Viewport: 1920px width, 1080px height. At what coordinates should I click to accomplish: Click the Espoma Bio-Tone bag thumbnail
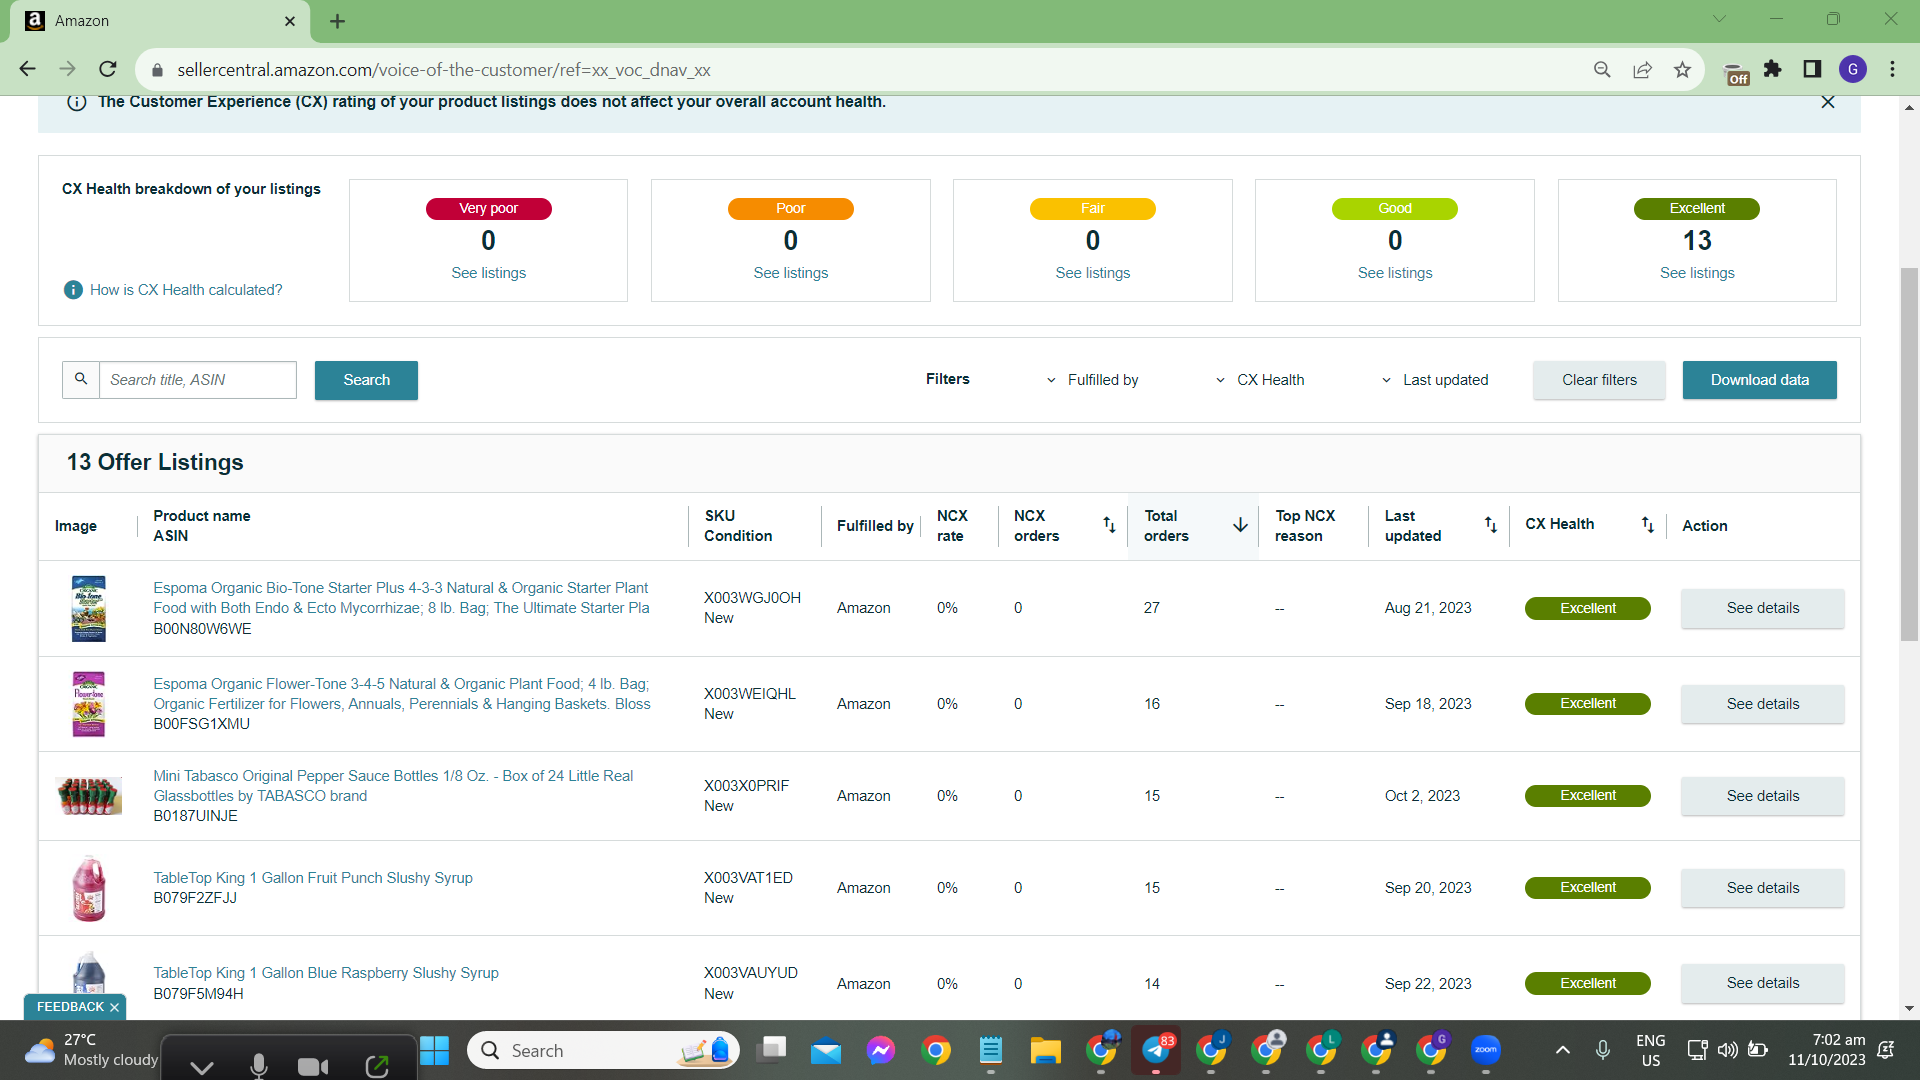pos(89,608)
